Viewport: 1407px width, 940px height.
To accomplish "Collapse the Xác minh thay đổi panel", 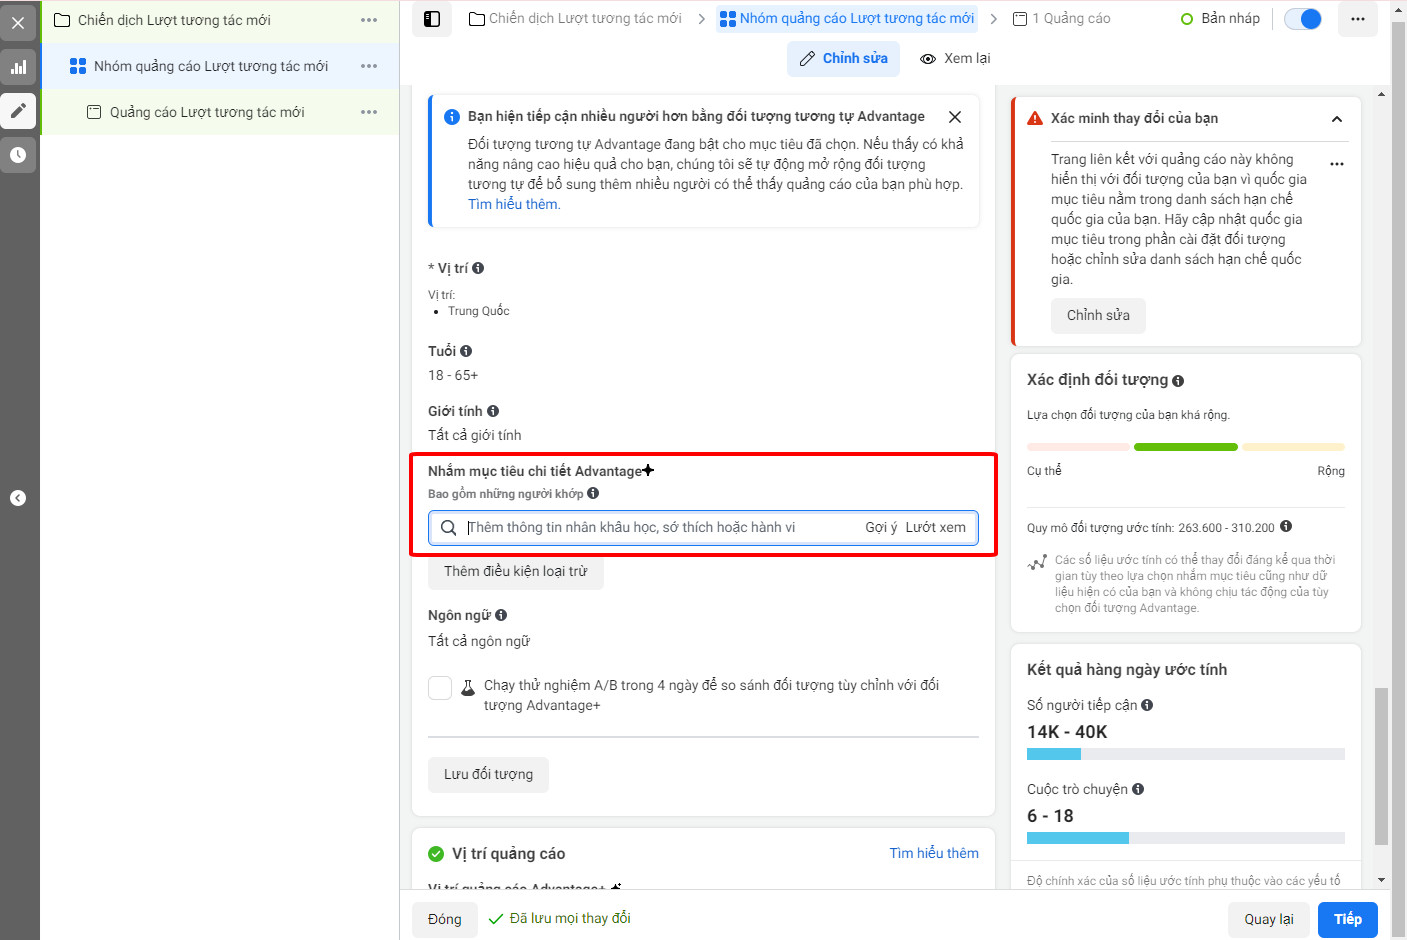I will (x=1337, y=119).
